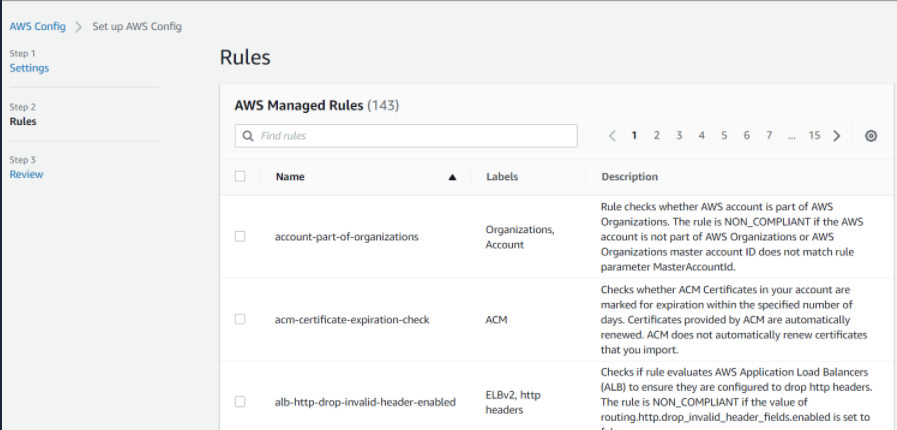Click the ACM certificate expiration description text
This screenshot has width=897, height=430.
734,320
